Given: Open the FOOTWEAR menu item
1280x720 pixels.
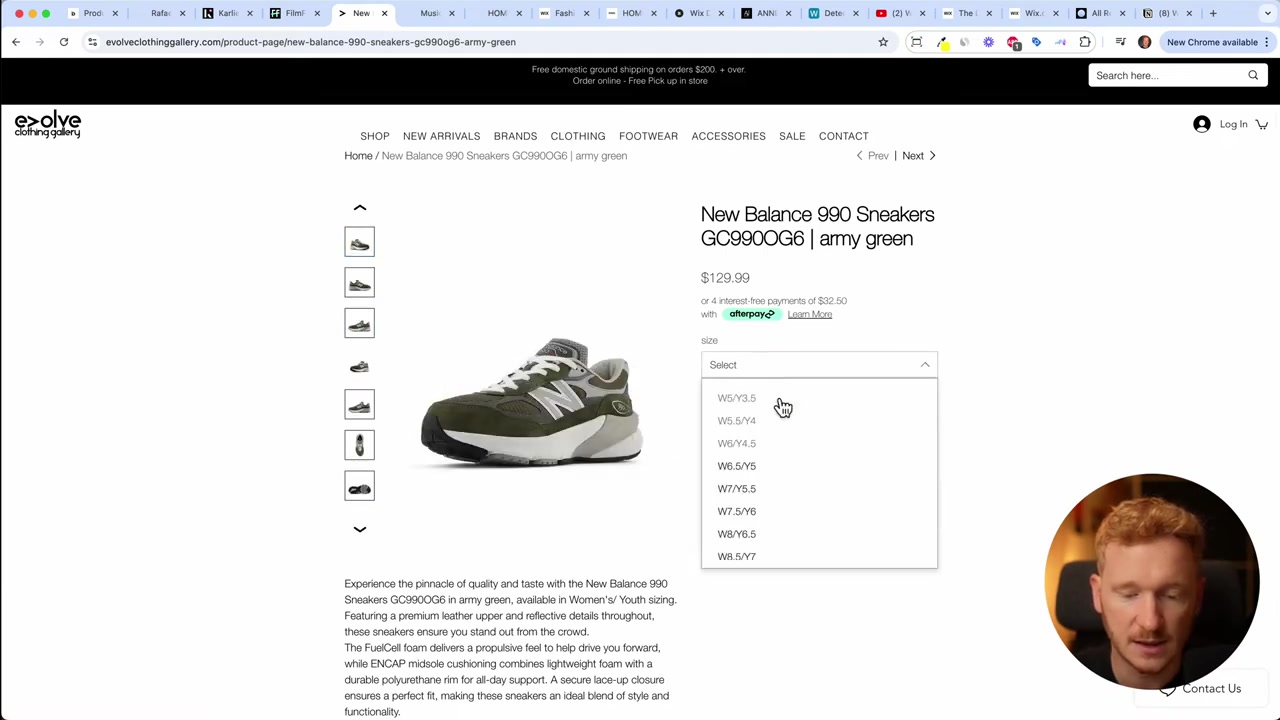Looking at the screenshot, I should click(x=648, y=136).
